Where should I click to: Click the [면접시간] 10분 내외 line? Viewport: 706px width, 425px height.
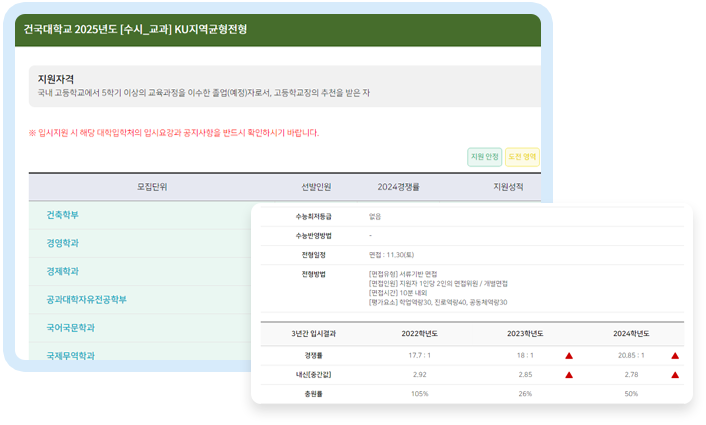pyautogui.click(x=398, y=293)
